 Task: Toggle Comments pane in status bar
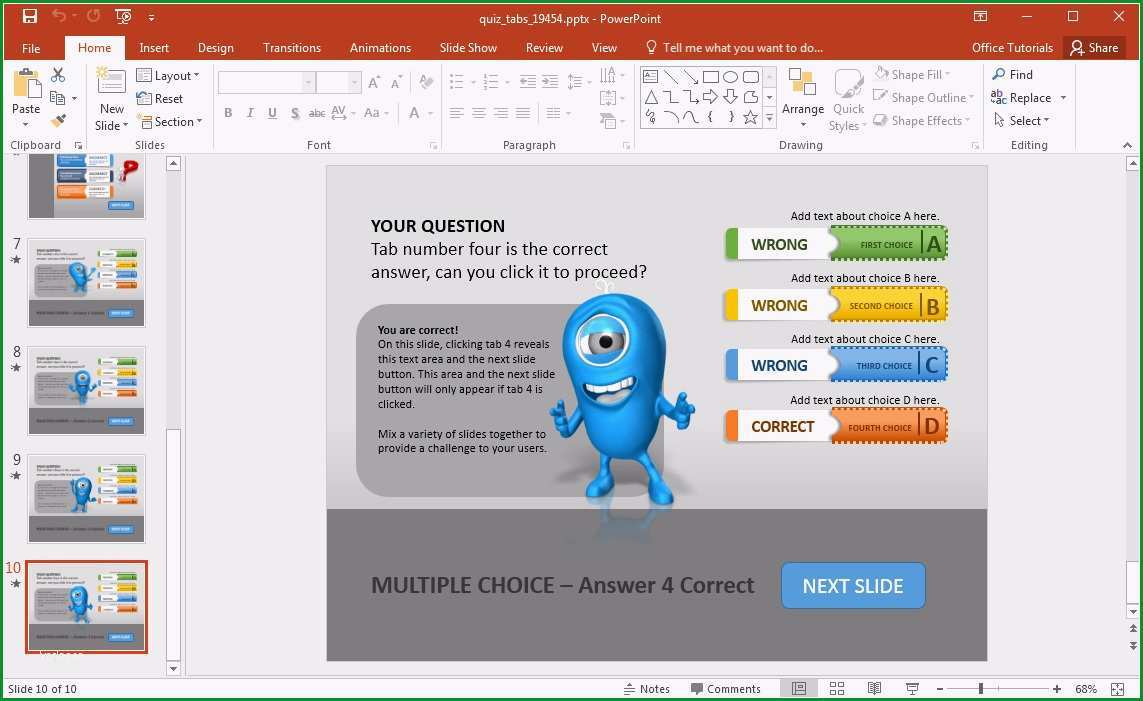pos(725,689)
